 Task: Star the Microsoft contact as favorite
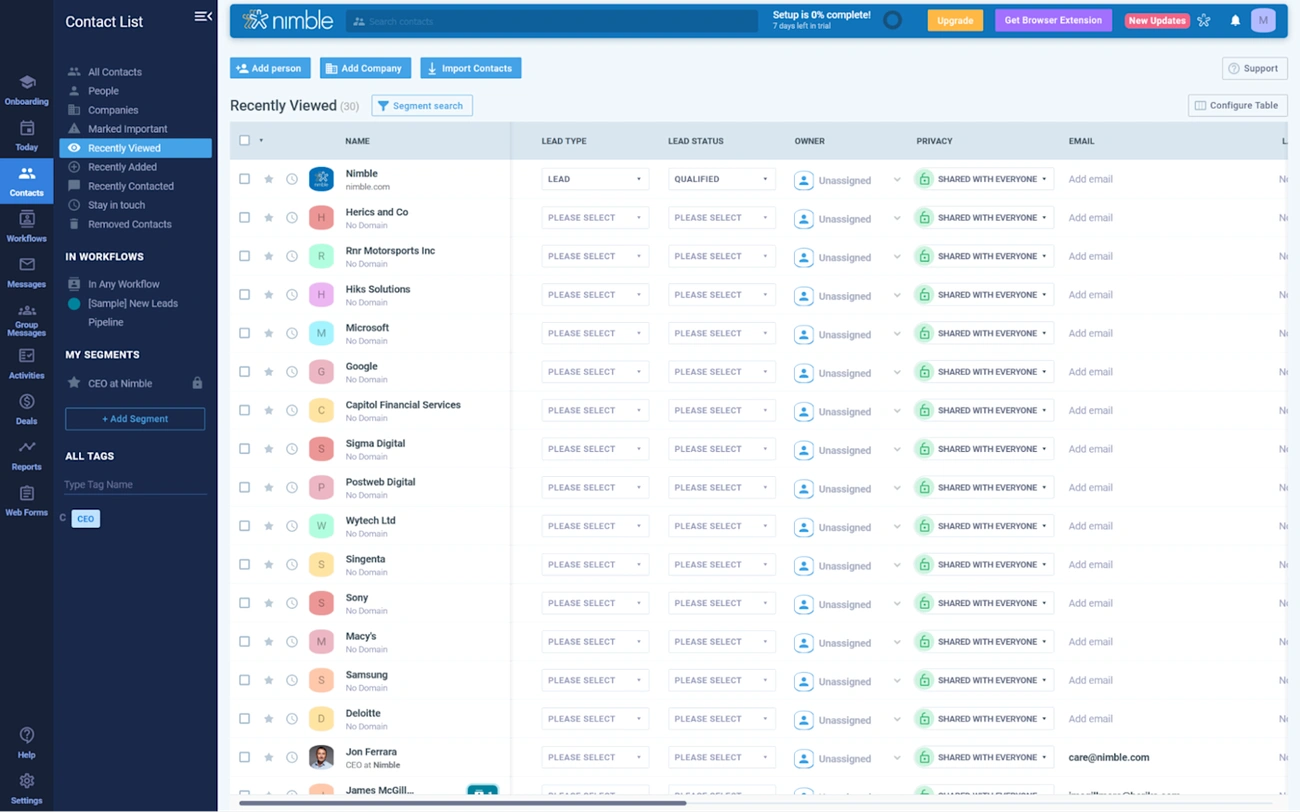pos(268,333)
